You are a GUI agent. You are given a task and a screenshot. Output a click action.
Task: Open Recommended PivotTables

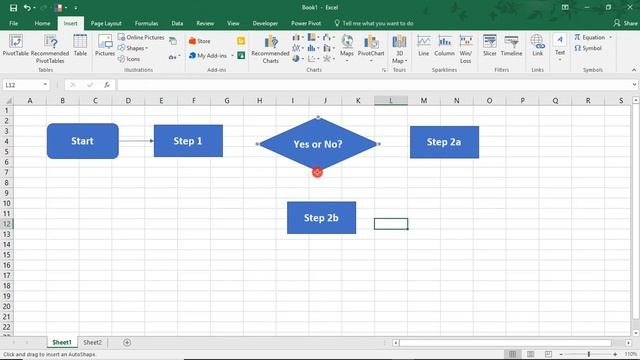pyautogui.click(x=50, y=49)
